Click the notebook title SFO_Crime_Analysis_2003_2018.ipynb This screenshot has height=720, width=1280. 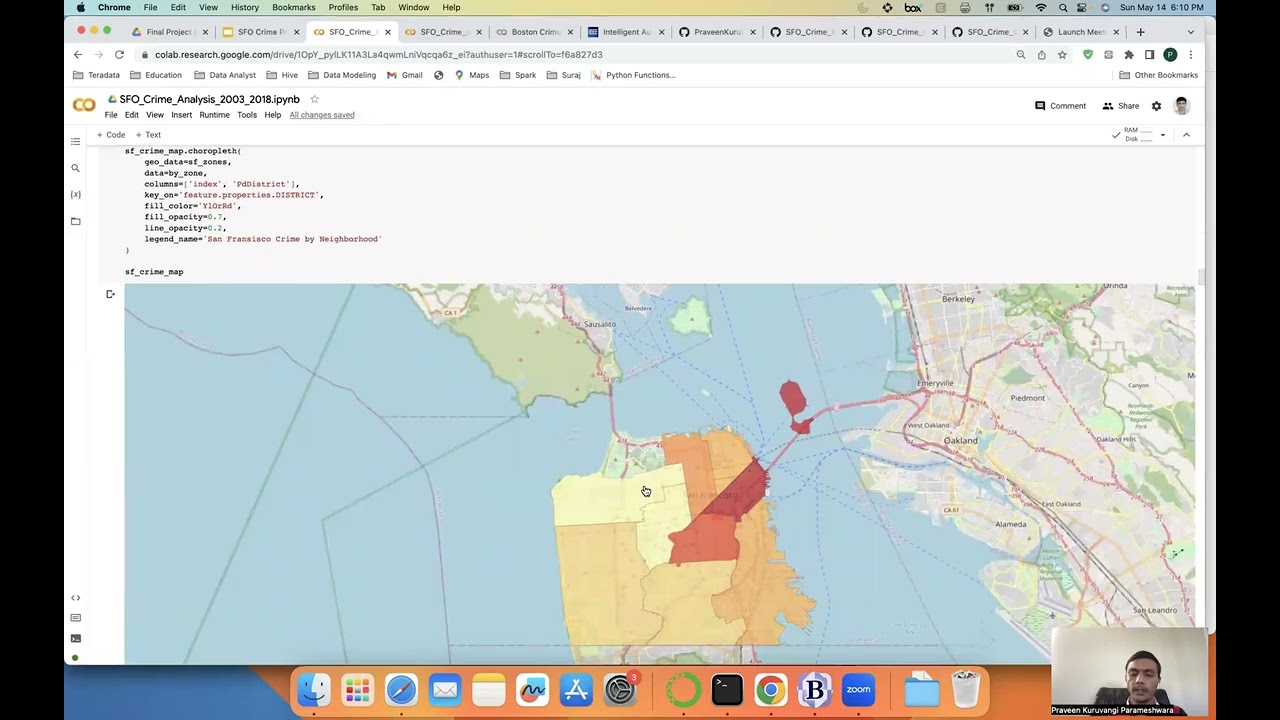(209, 99)
